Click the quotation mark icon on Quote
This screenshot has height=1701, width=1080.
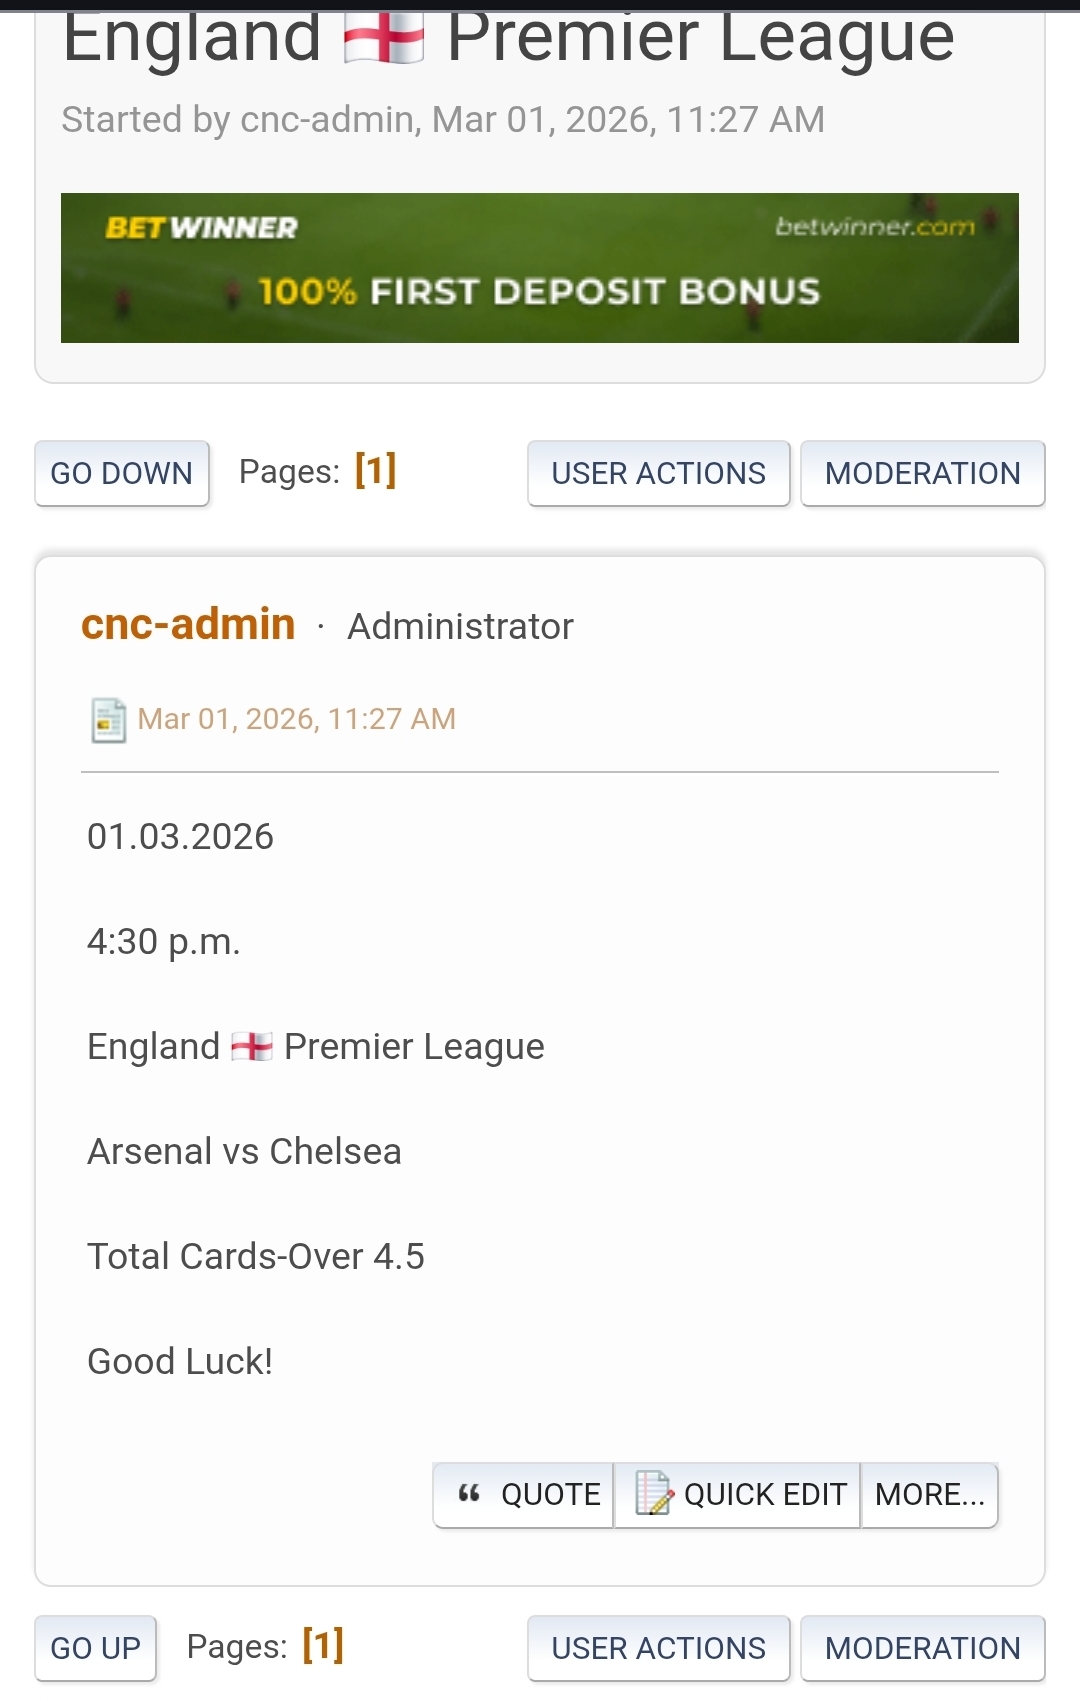pos(469,1494)
